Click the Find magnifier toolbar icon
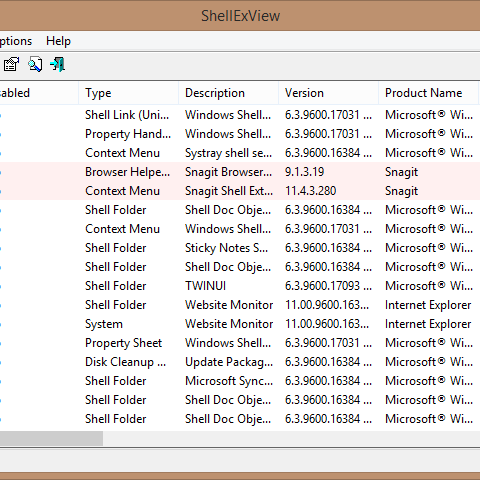Screen dimensions: 480x480 pos(35,64)
